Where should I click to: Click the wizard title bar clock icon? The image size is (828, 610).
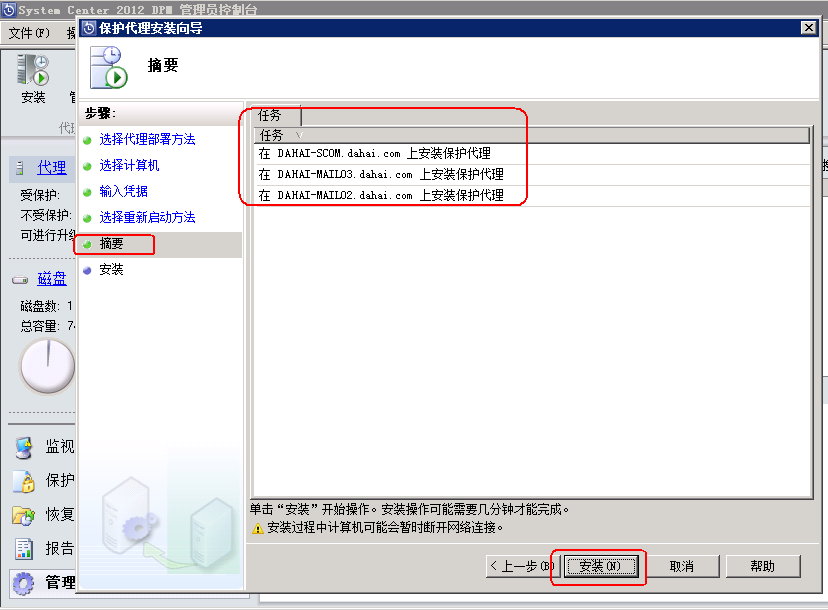(89, 28)
